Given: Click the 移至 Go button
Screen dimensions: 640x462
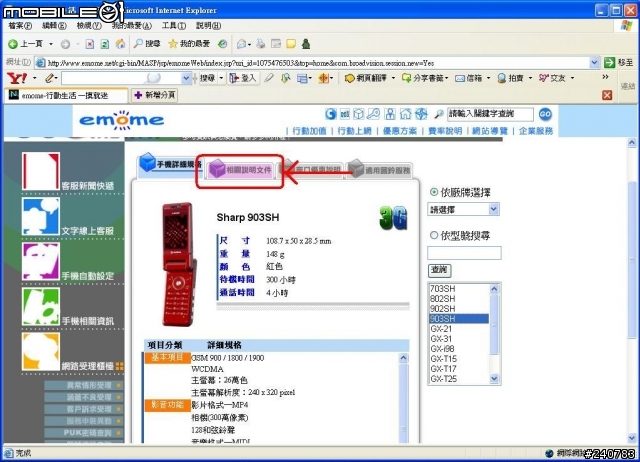Looking at the screenshot, I should [618, 62].
